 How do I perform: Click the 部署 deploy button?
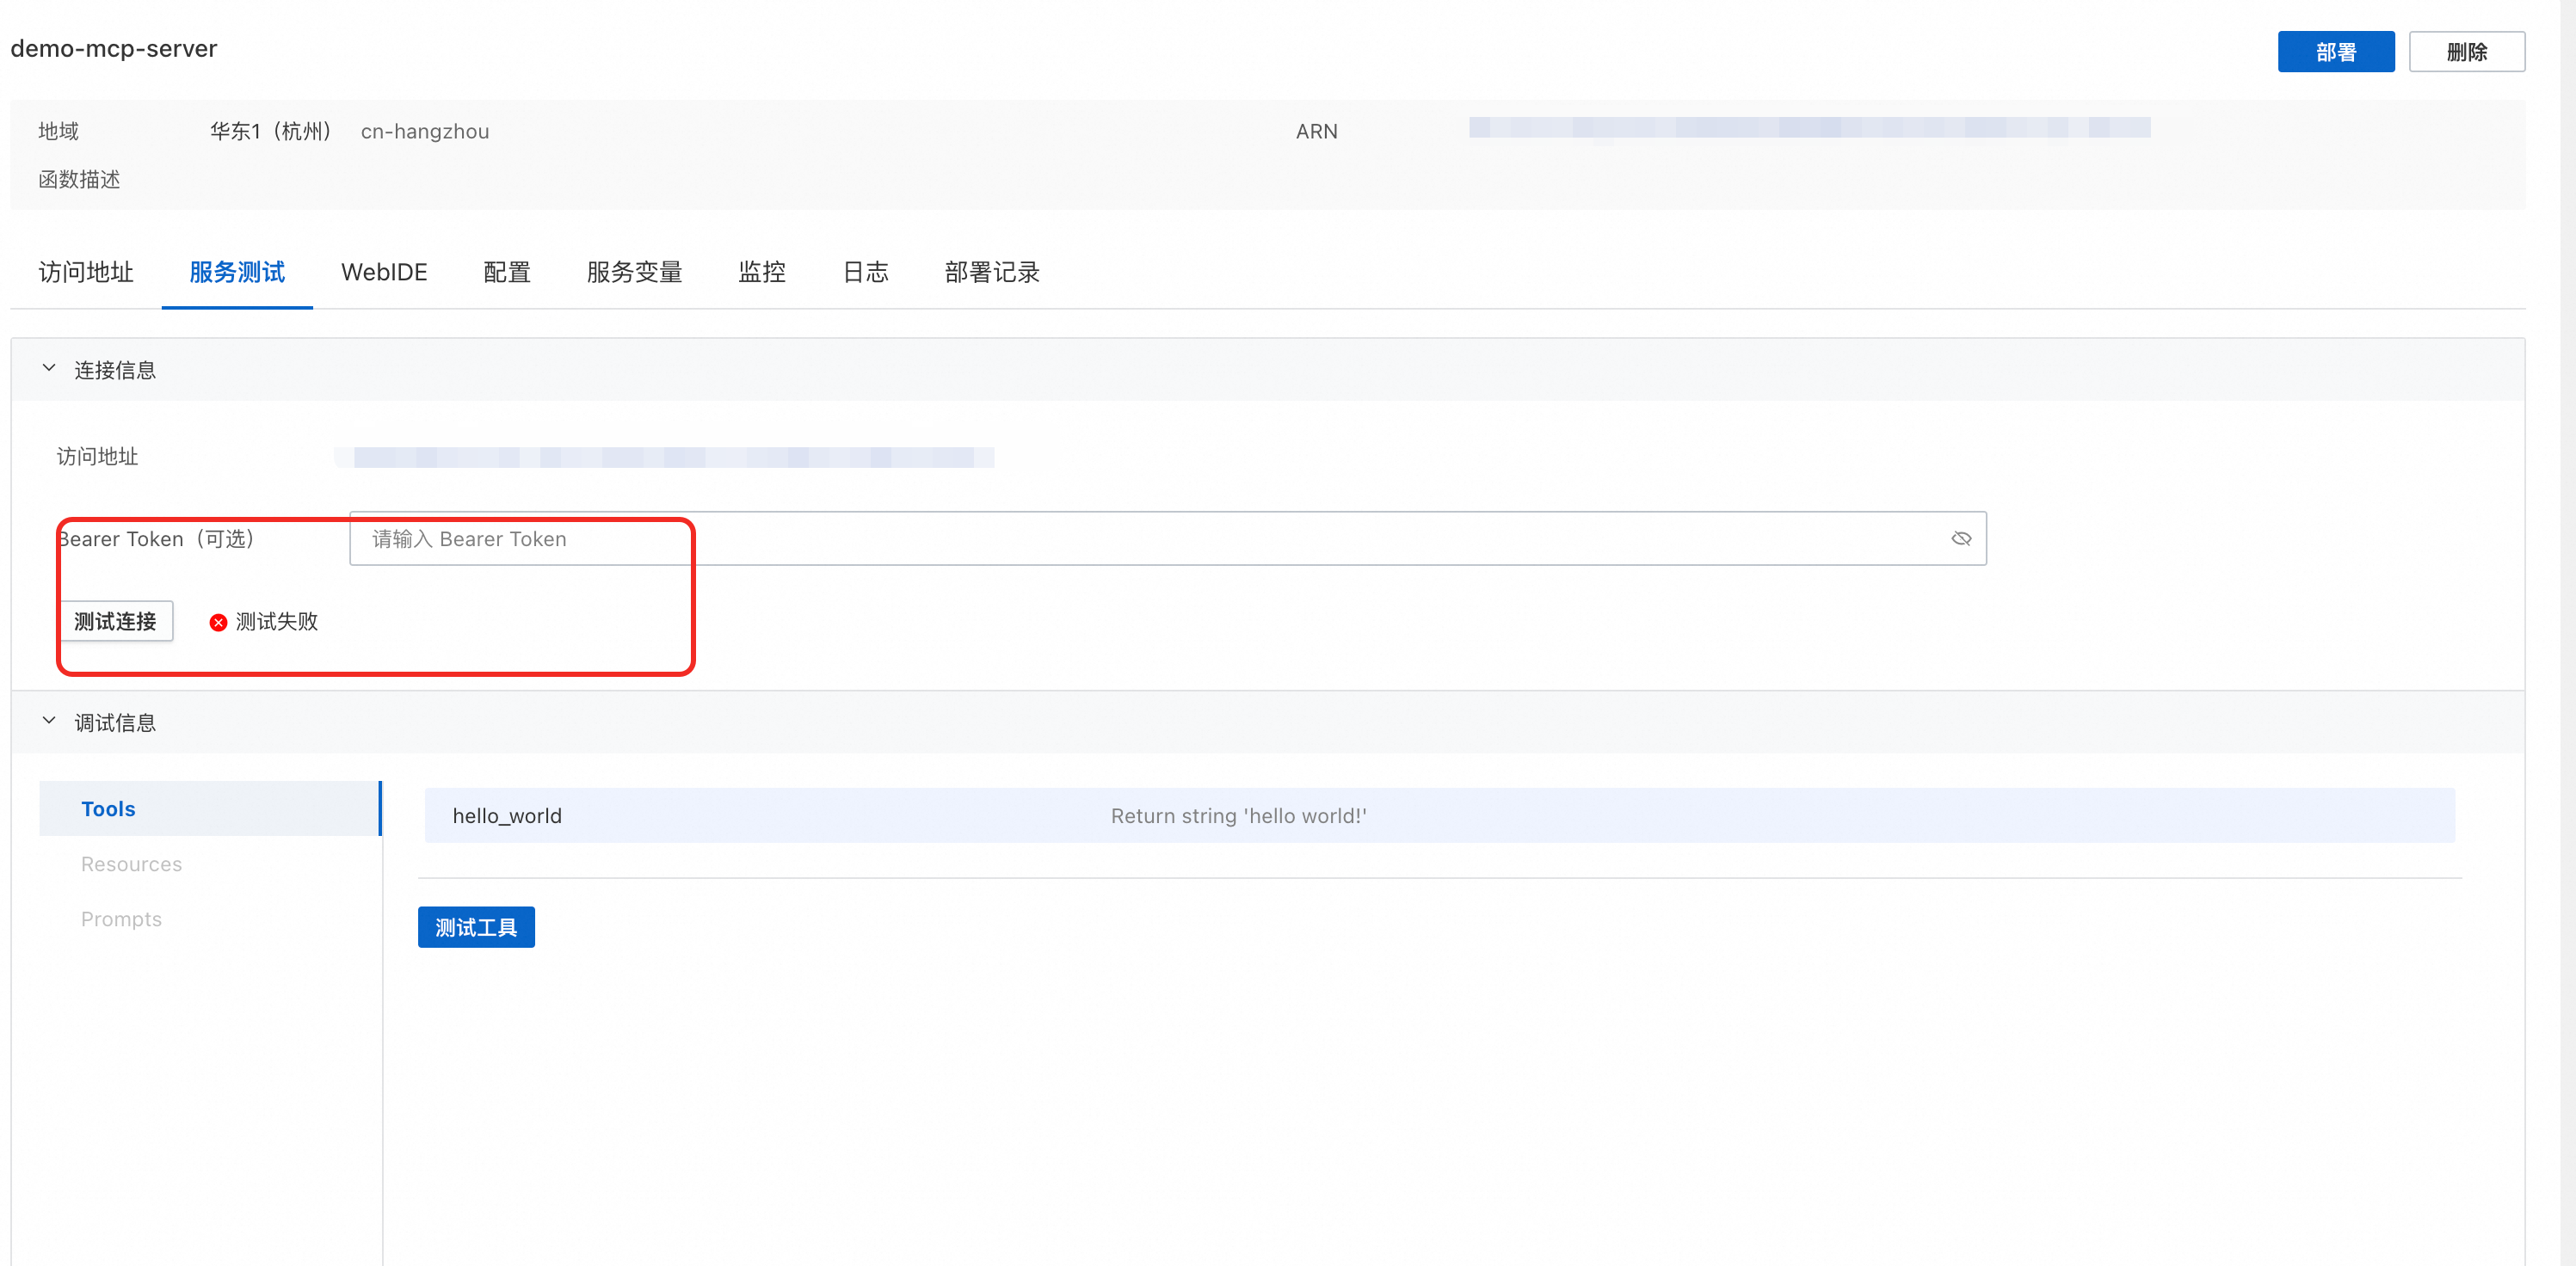[2335, 52]
